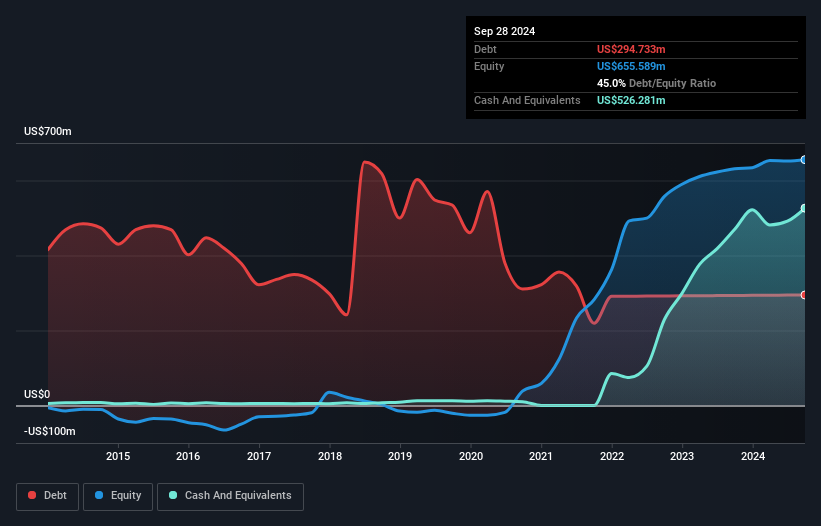The image size is (821, 526).
Task: Click the 2016 x-axis label
Action: pyautogui.click(x=188, y=456)
